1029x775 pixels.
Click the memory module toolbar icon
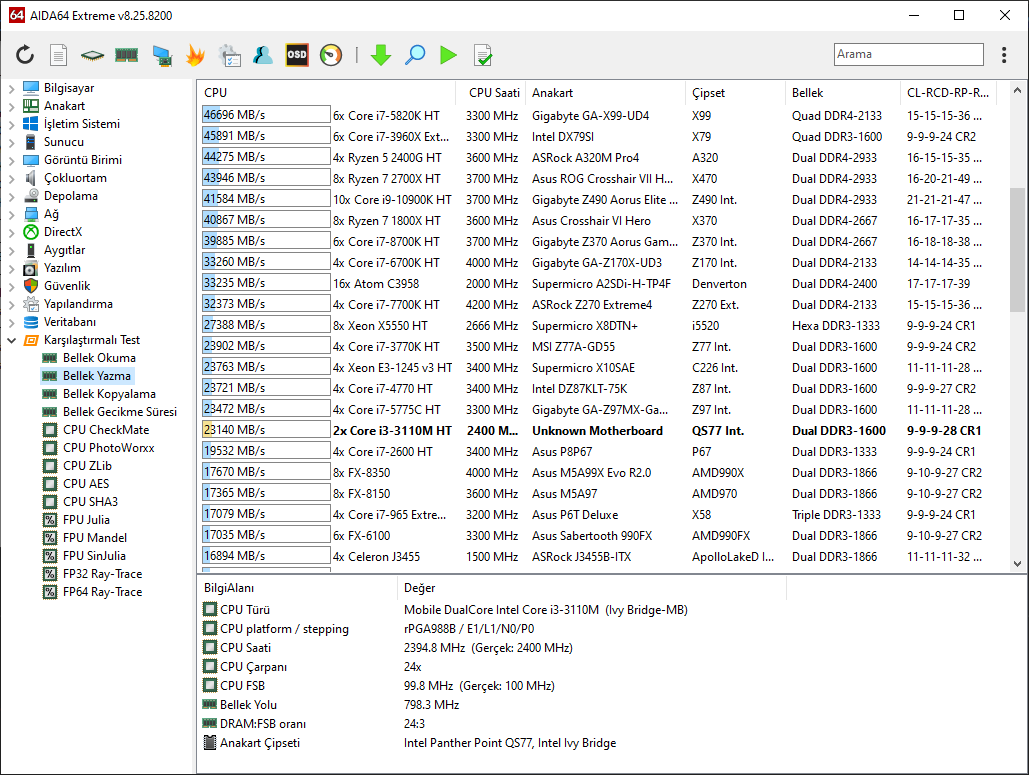pyautogui.click(x=126, y=55)
